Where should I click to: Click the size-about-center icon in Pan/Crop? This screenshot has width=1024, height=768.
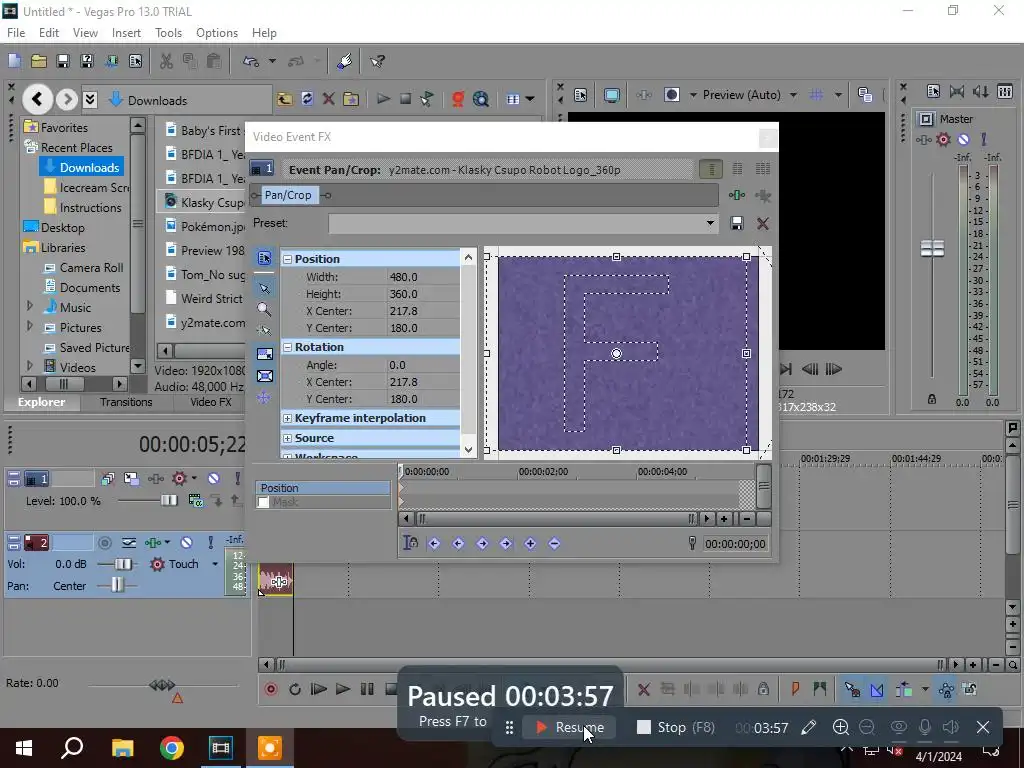[x=264, y=376]
